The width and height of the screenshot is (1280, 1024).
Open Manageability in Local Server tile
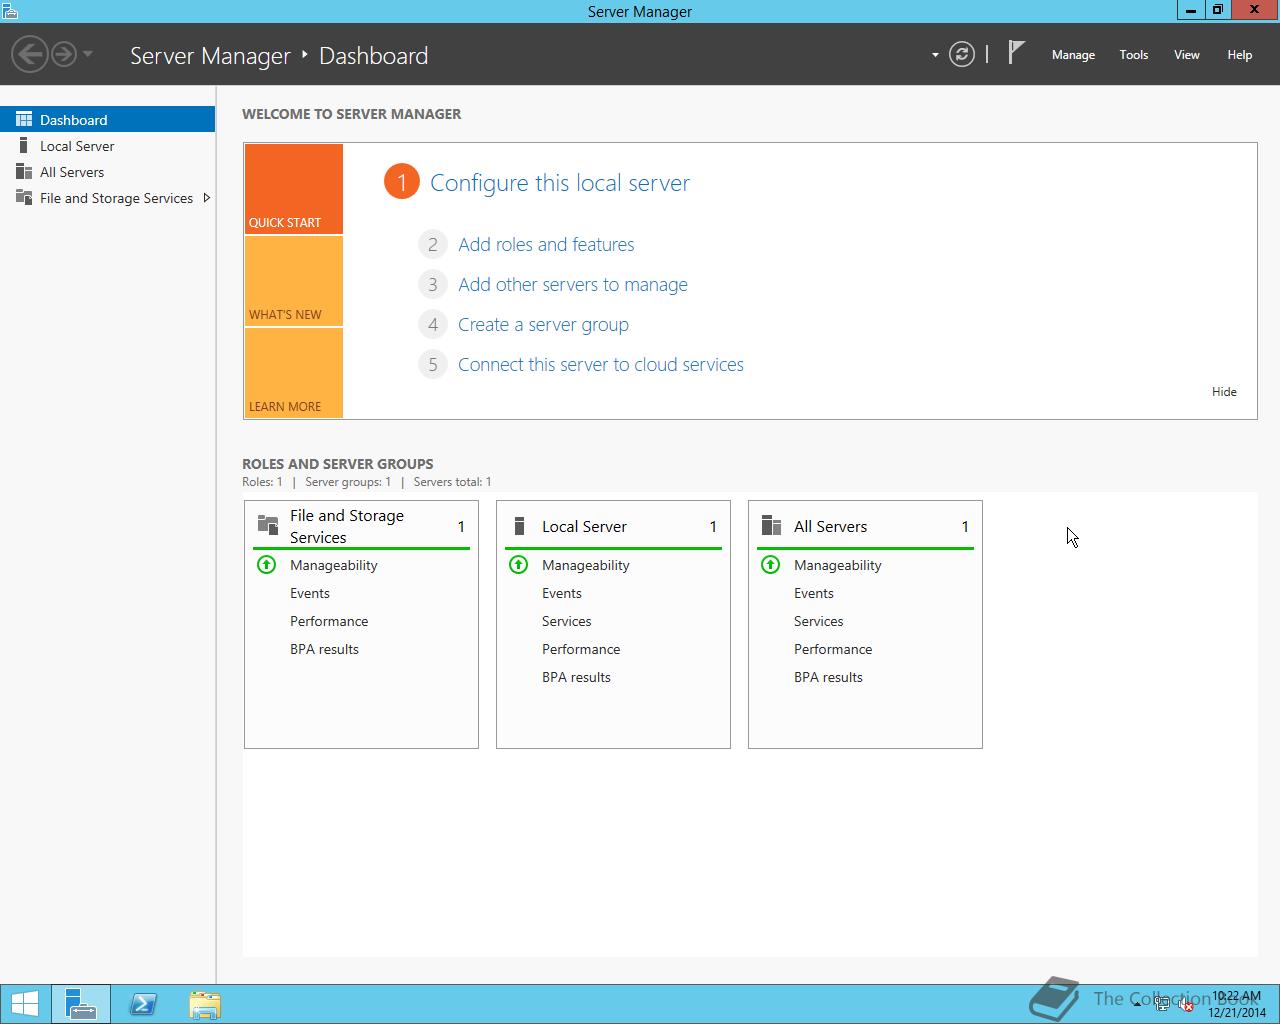pyautogui.click(x=586, y=565)
